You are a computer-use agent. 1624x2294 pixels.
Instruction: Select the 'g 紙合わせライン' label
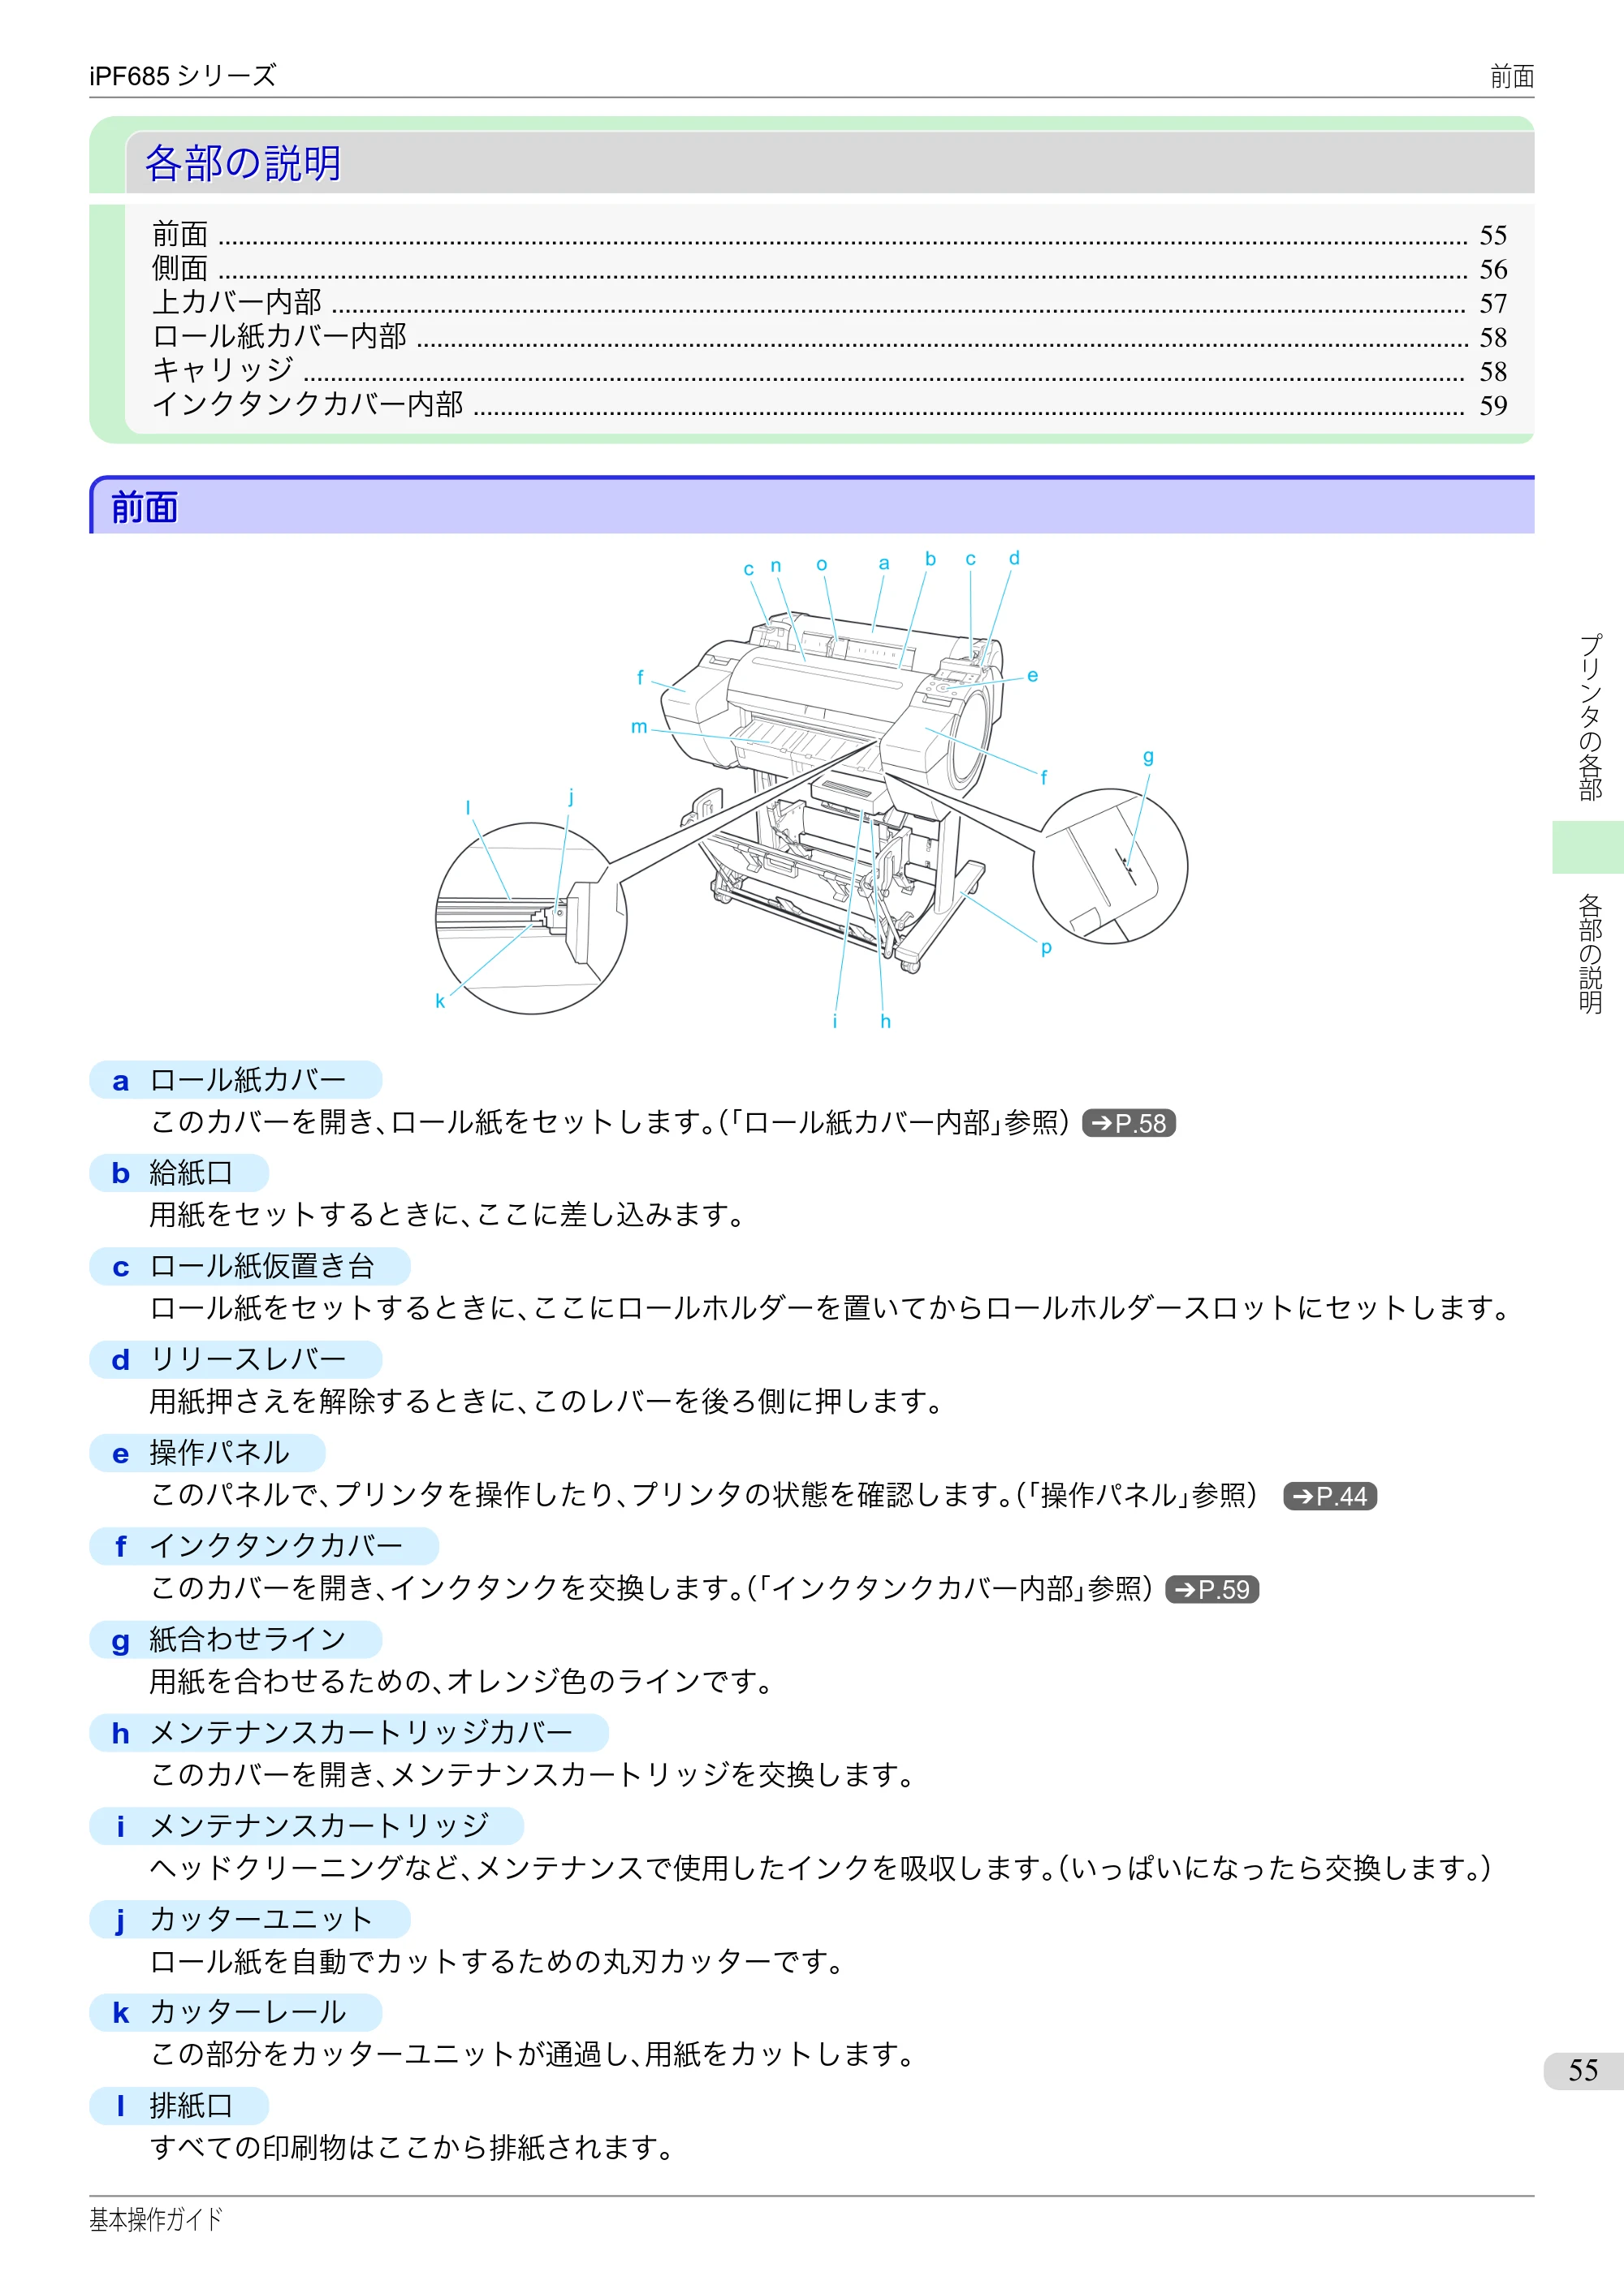(x=236, y=1640)
